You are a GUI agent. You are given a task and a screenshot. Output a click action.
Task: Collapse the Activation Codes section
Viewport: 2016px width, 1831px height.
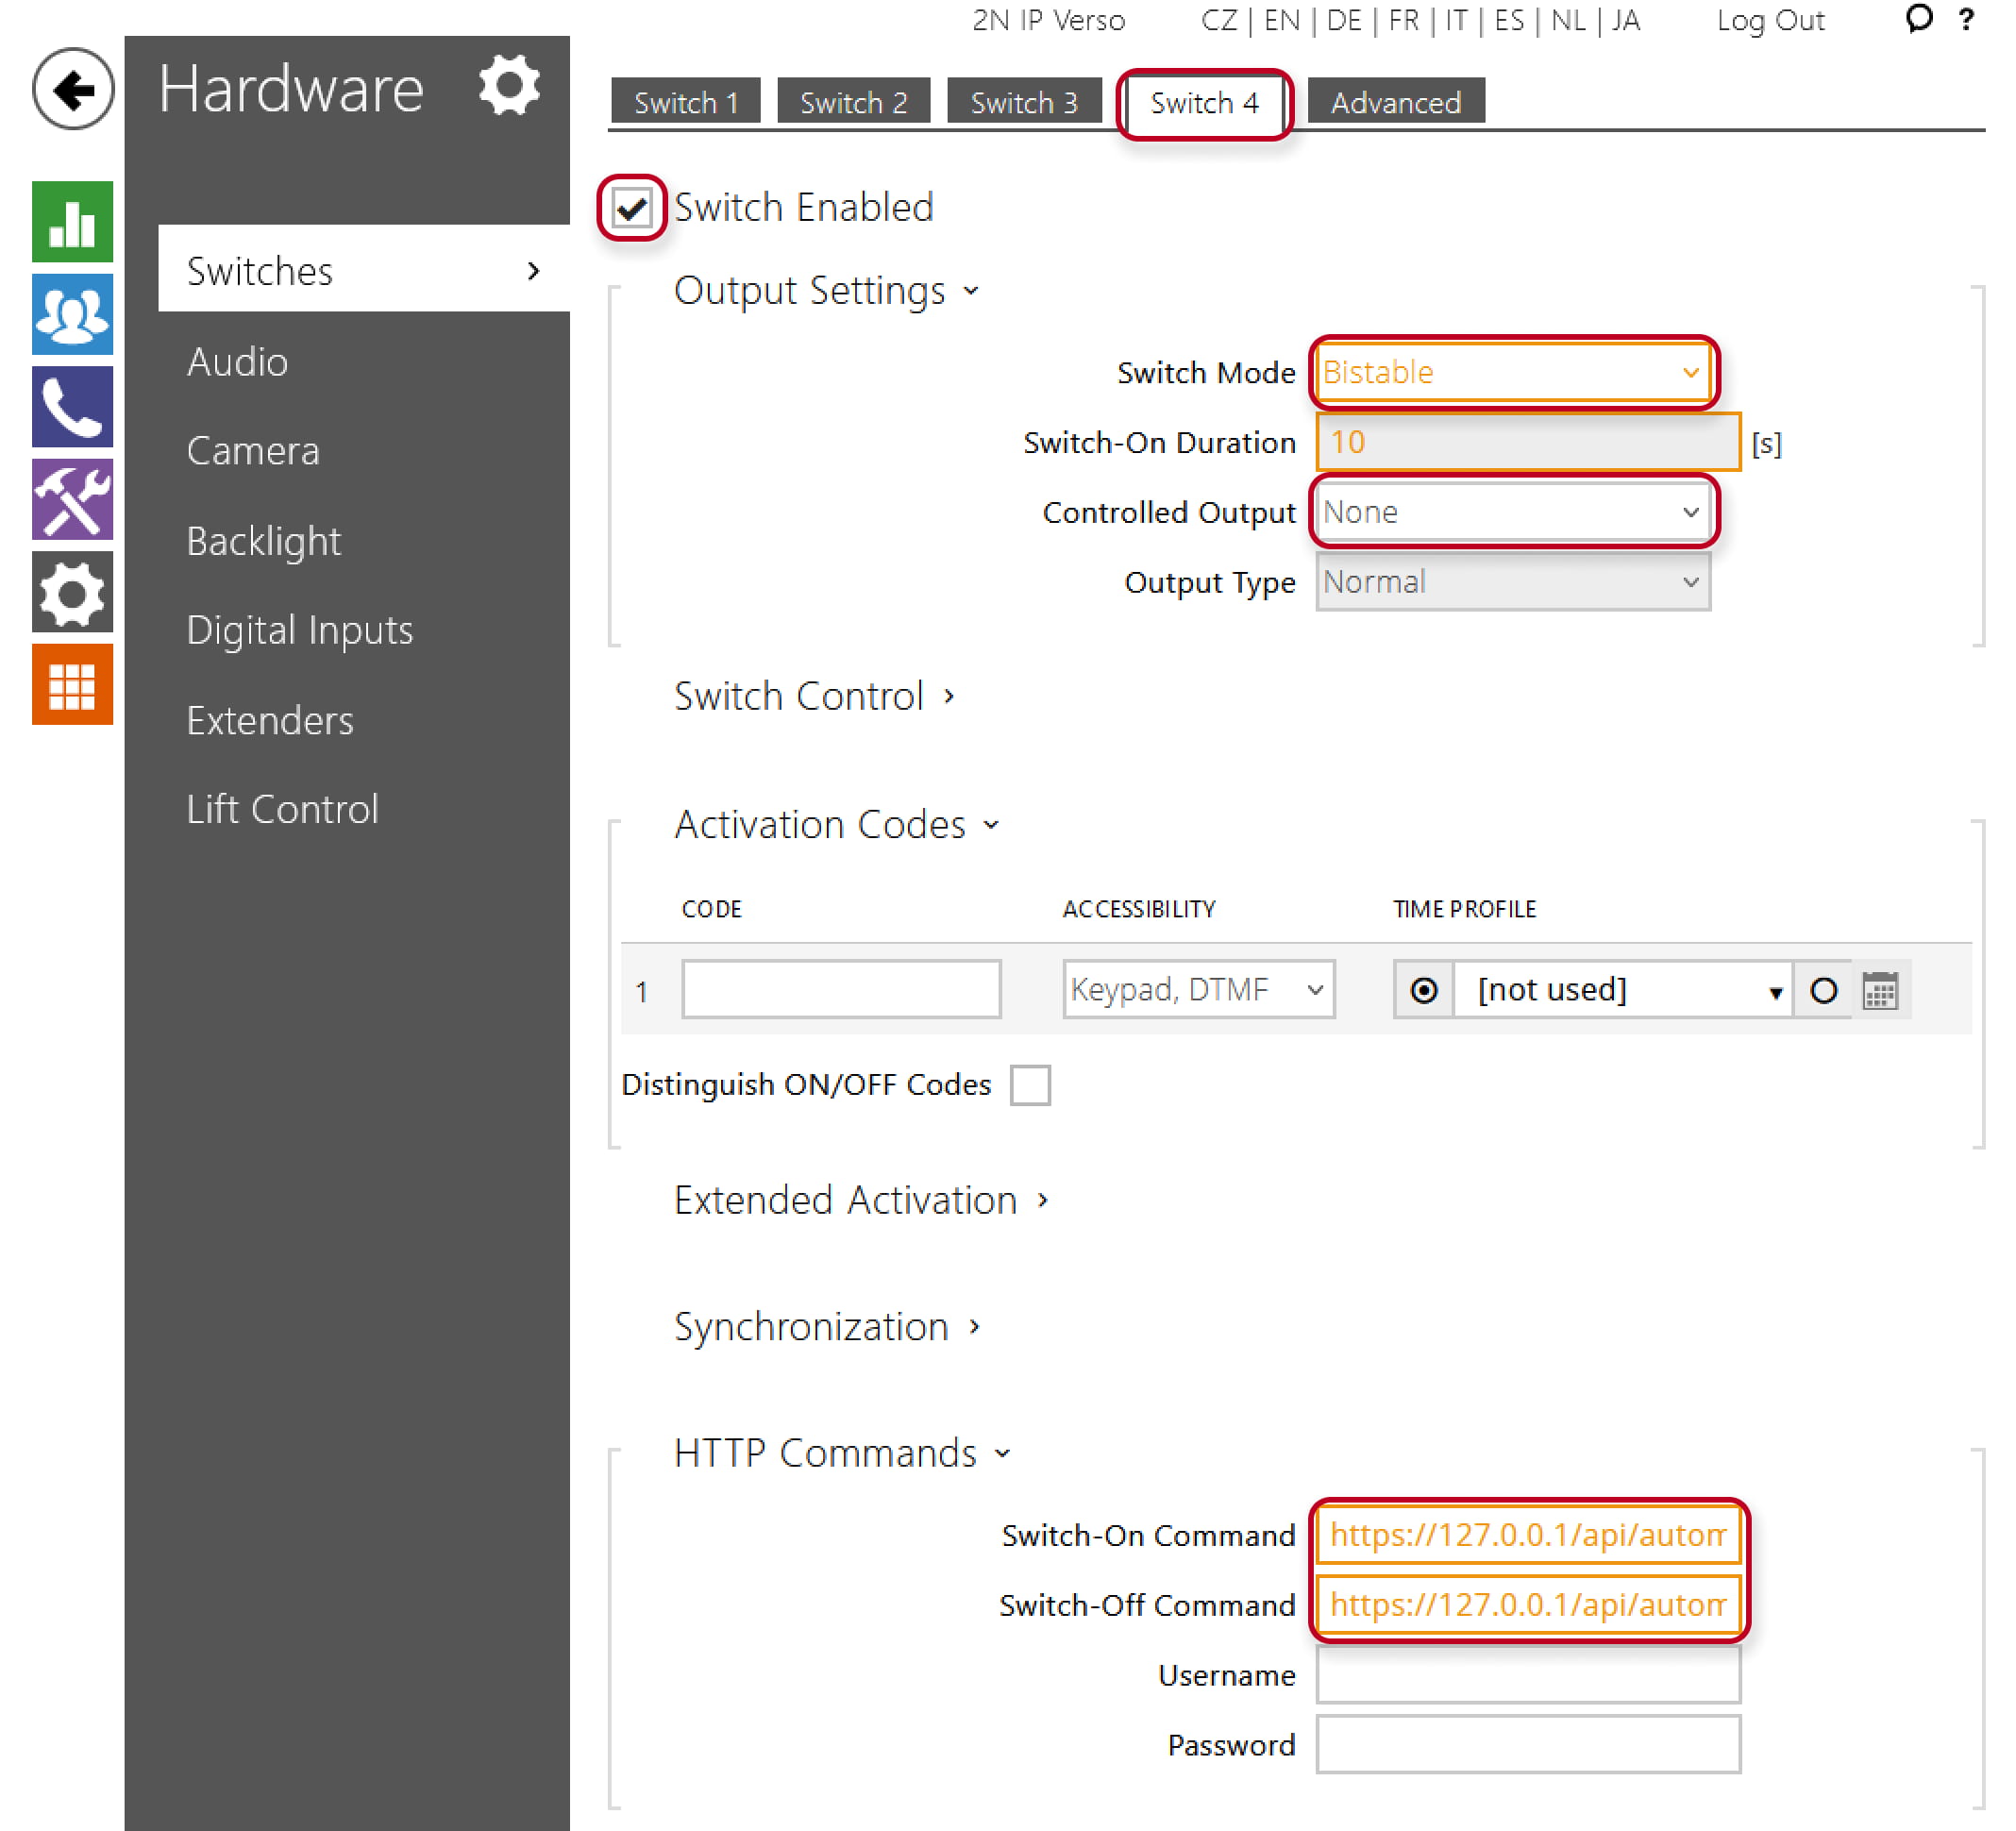tap(836, 825)
